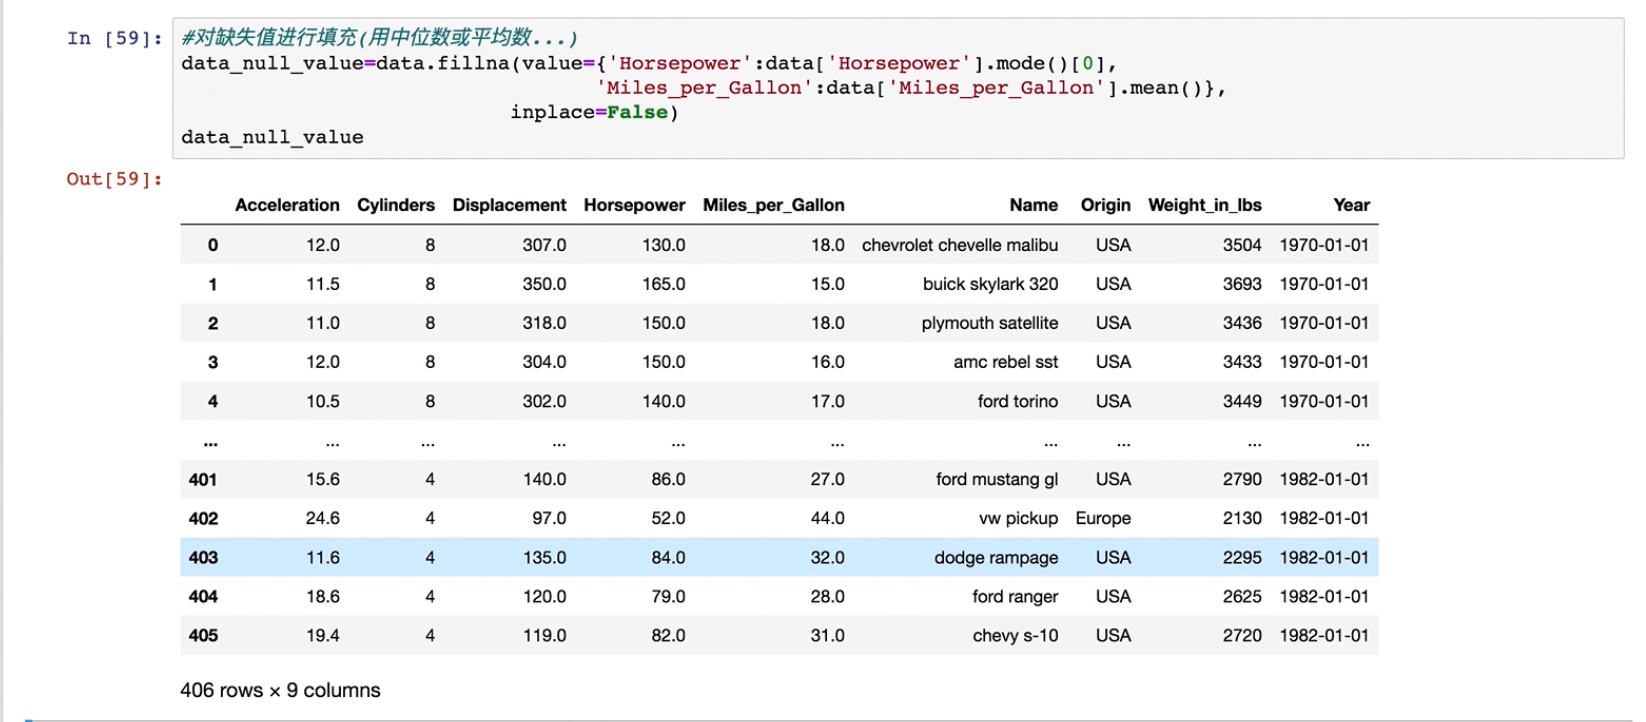1646x722 pixels.
Task: Click row index 405
Action: 203,636
